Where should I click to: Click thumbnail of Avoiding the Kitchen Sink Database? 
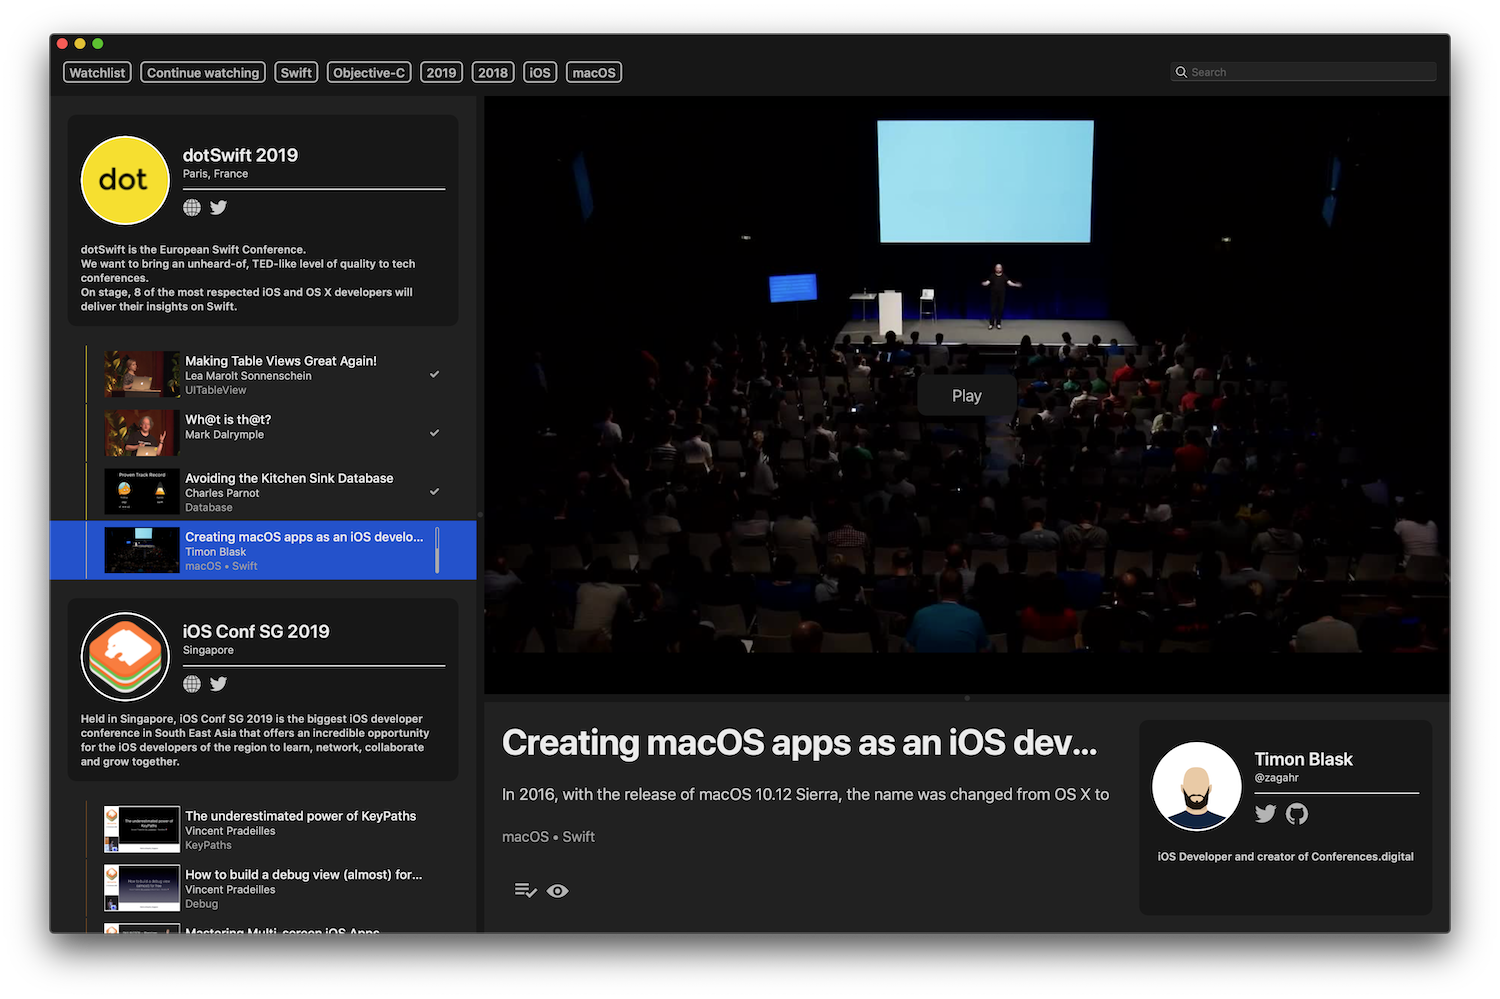tap(142, 492)
